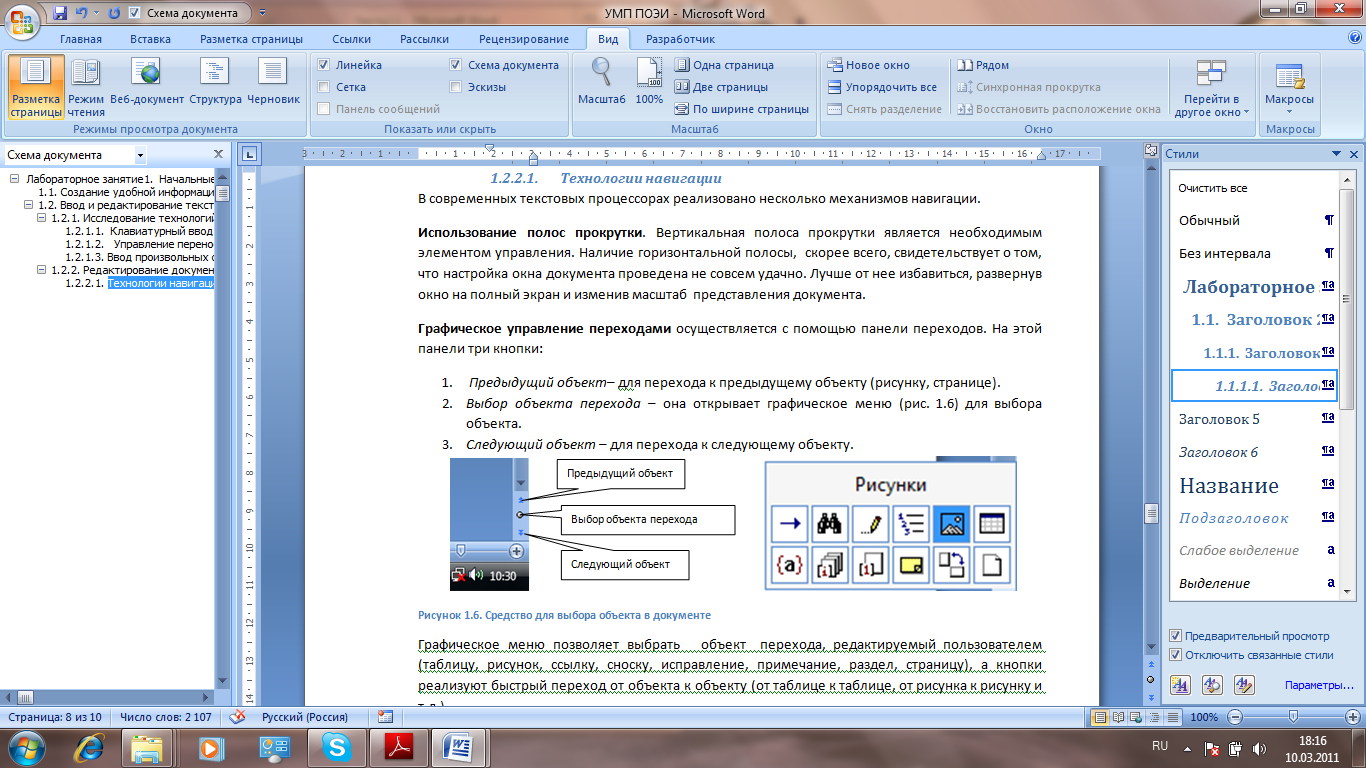Click the spelling check status bar icon
1366x768 pixels.
tap(237, 717)
